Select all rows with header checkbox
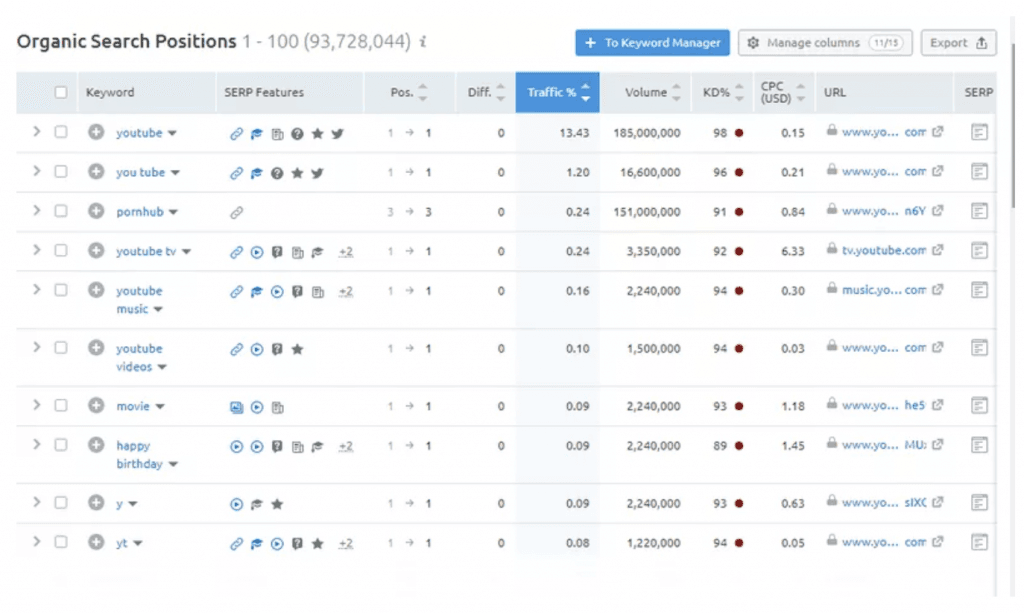This screenshot has height=613, width=1024. point(61,92)
